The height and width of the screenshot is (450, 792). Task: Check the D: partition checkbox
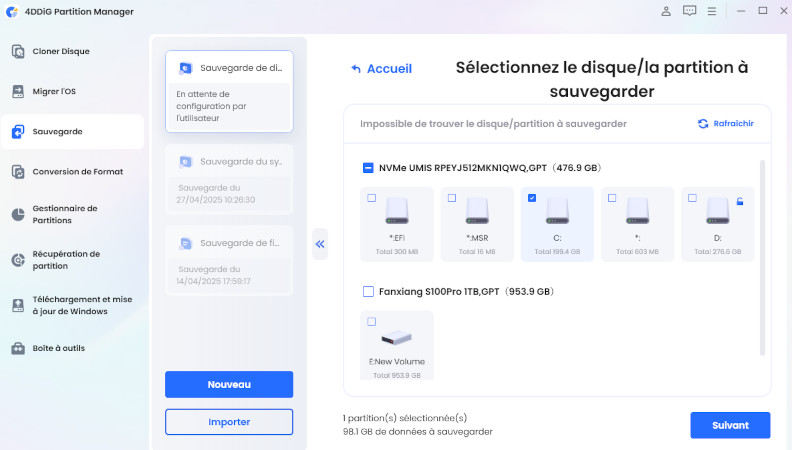(692, 198)
